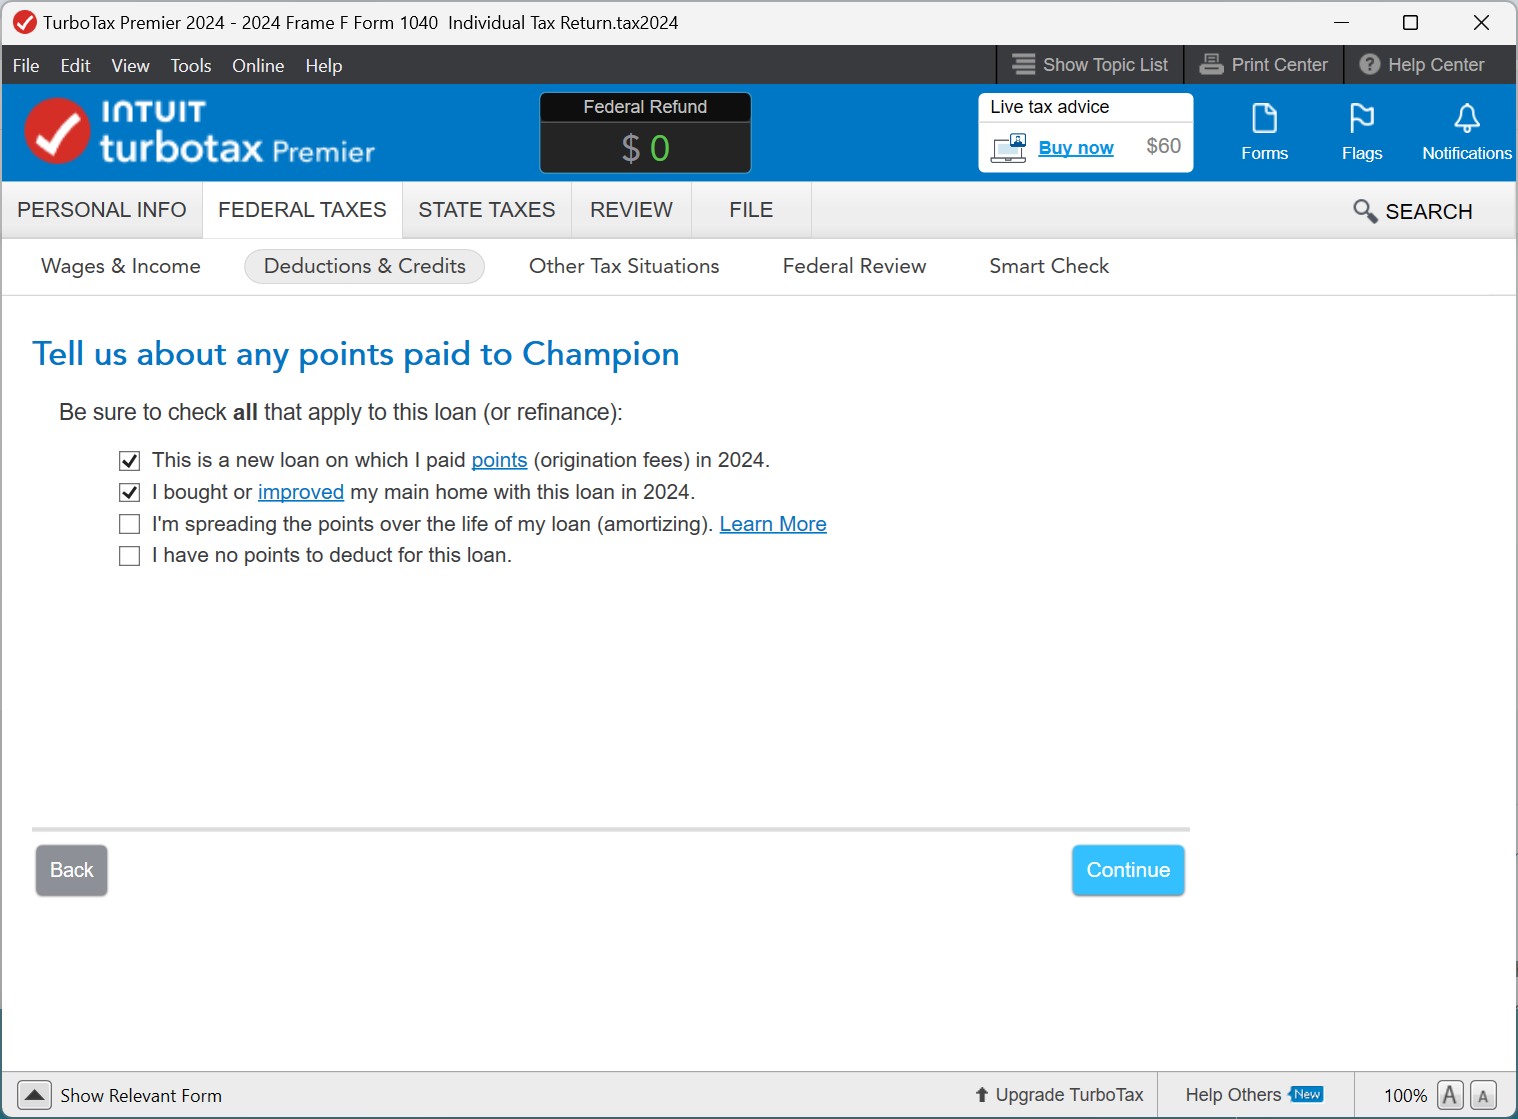The width and height of the screenshot is (1518, 1119).
Task: Open the Tools menu
Action: click(191, 66)
